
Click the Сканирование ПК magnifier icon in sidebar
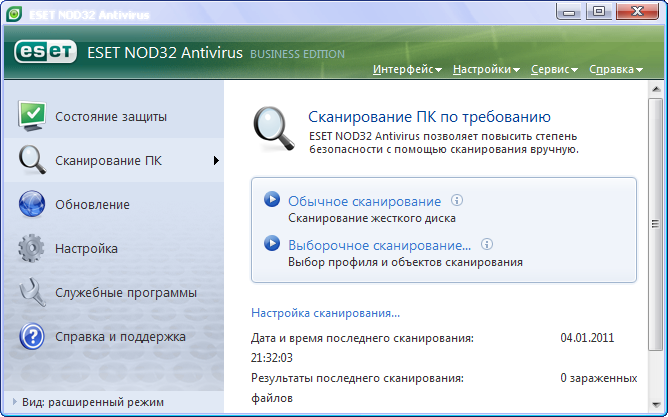32,160
